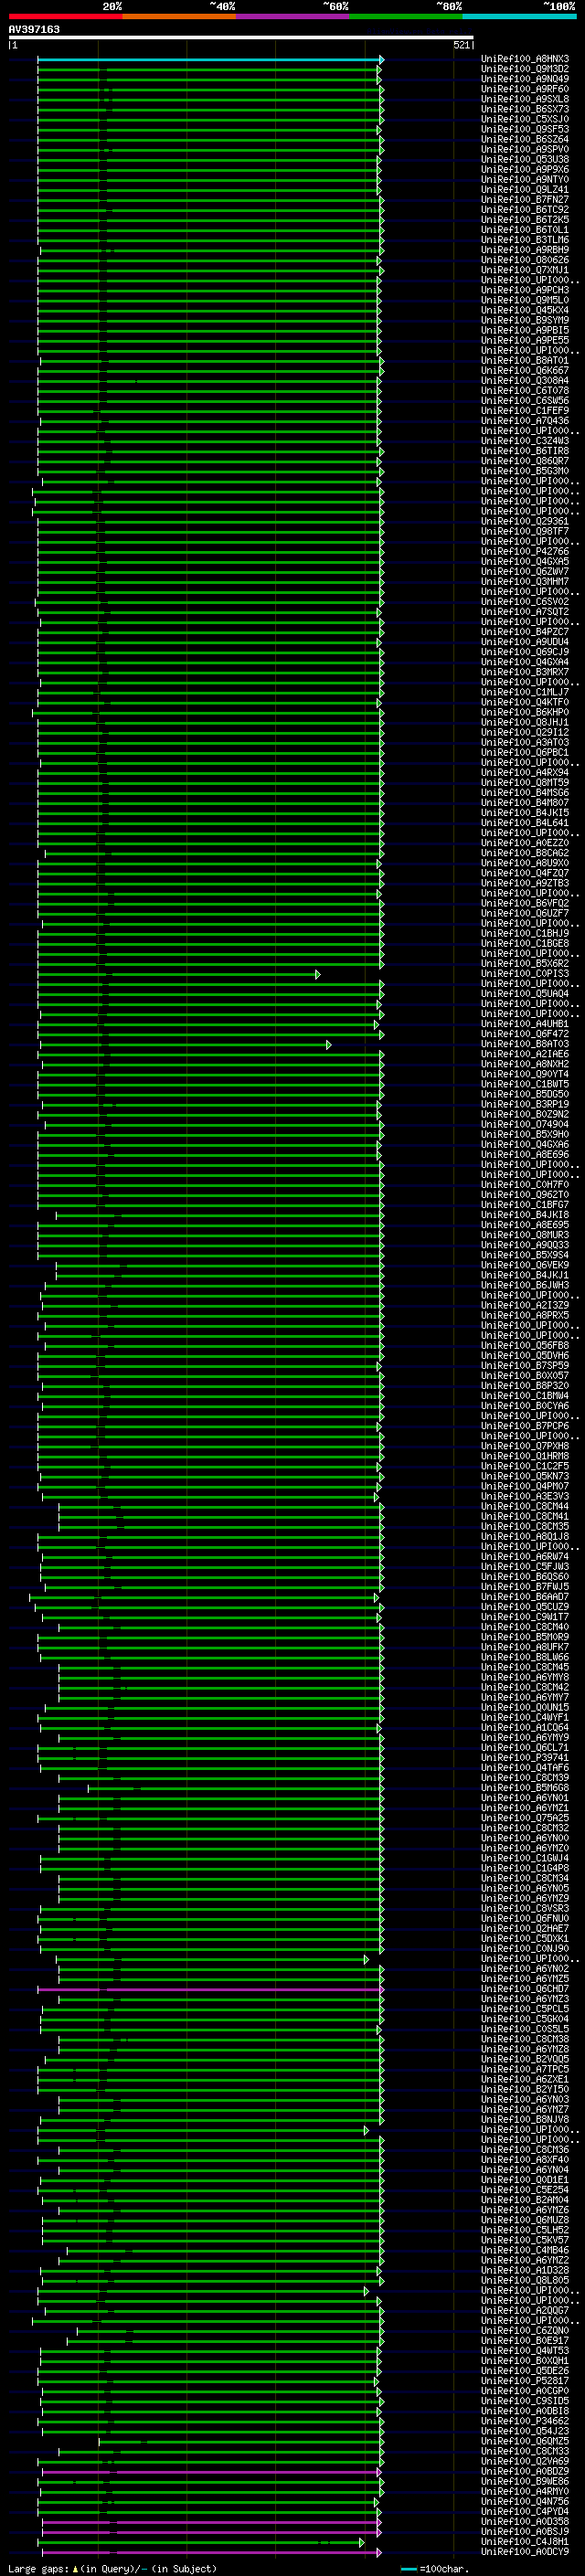Click the green ~80% identity legend segment
Image resolution: width=585 pixels, height=2576 pixels.
pos(406,16)
